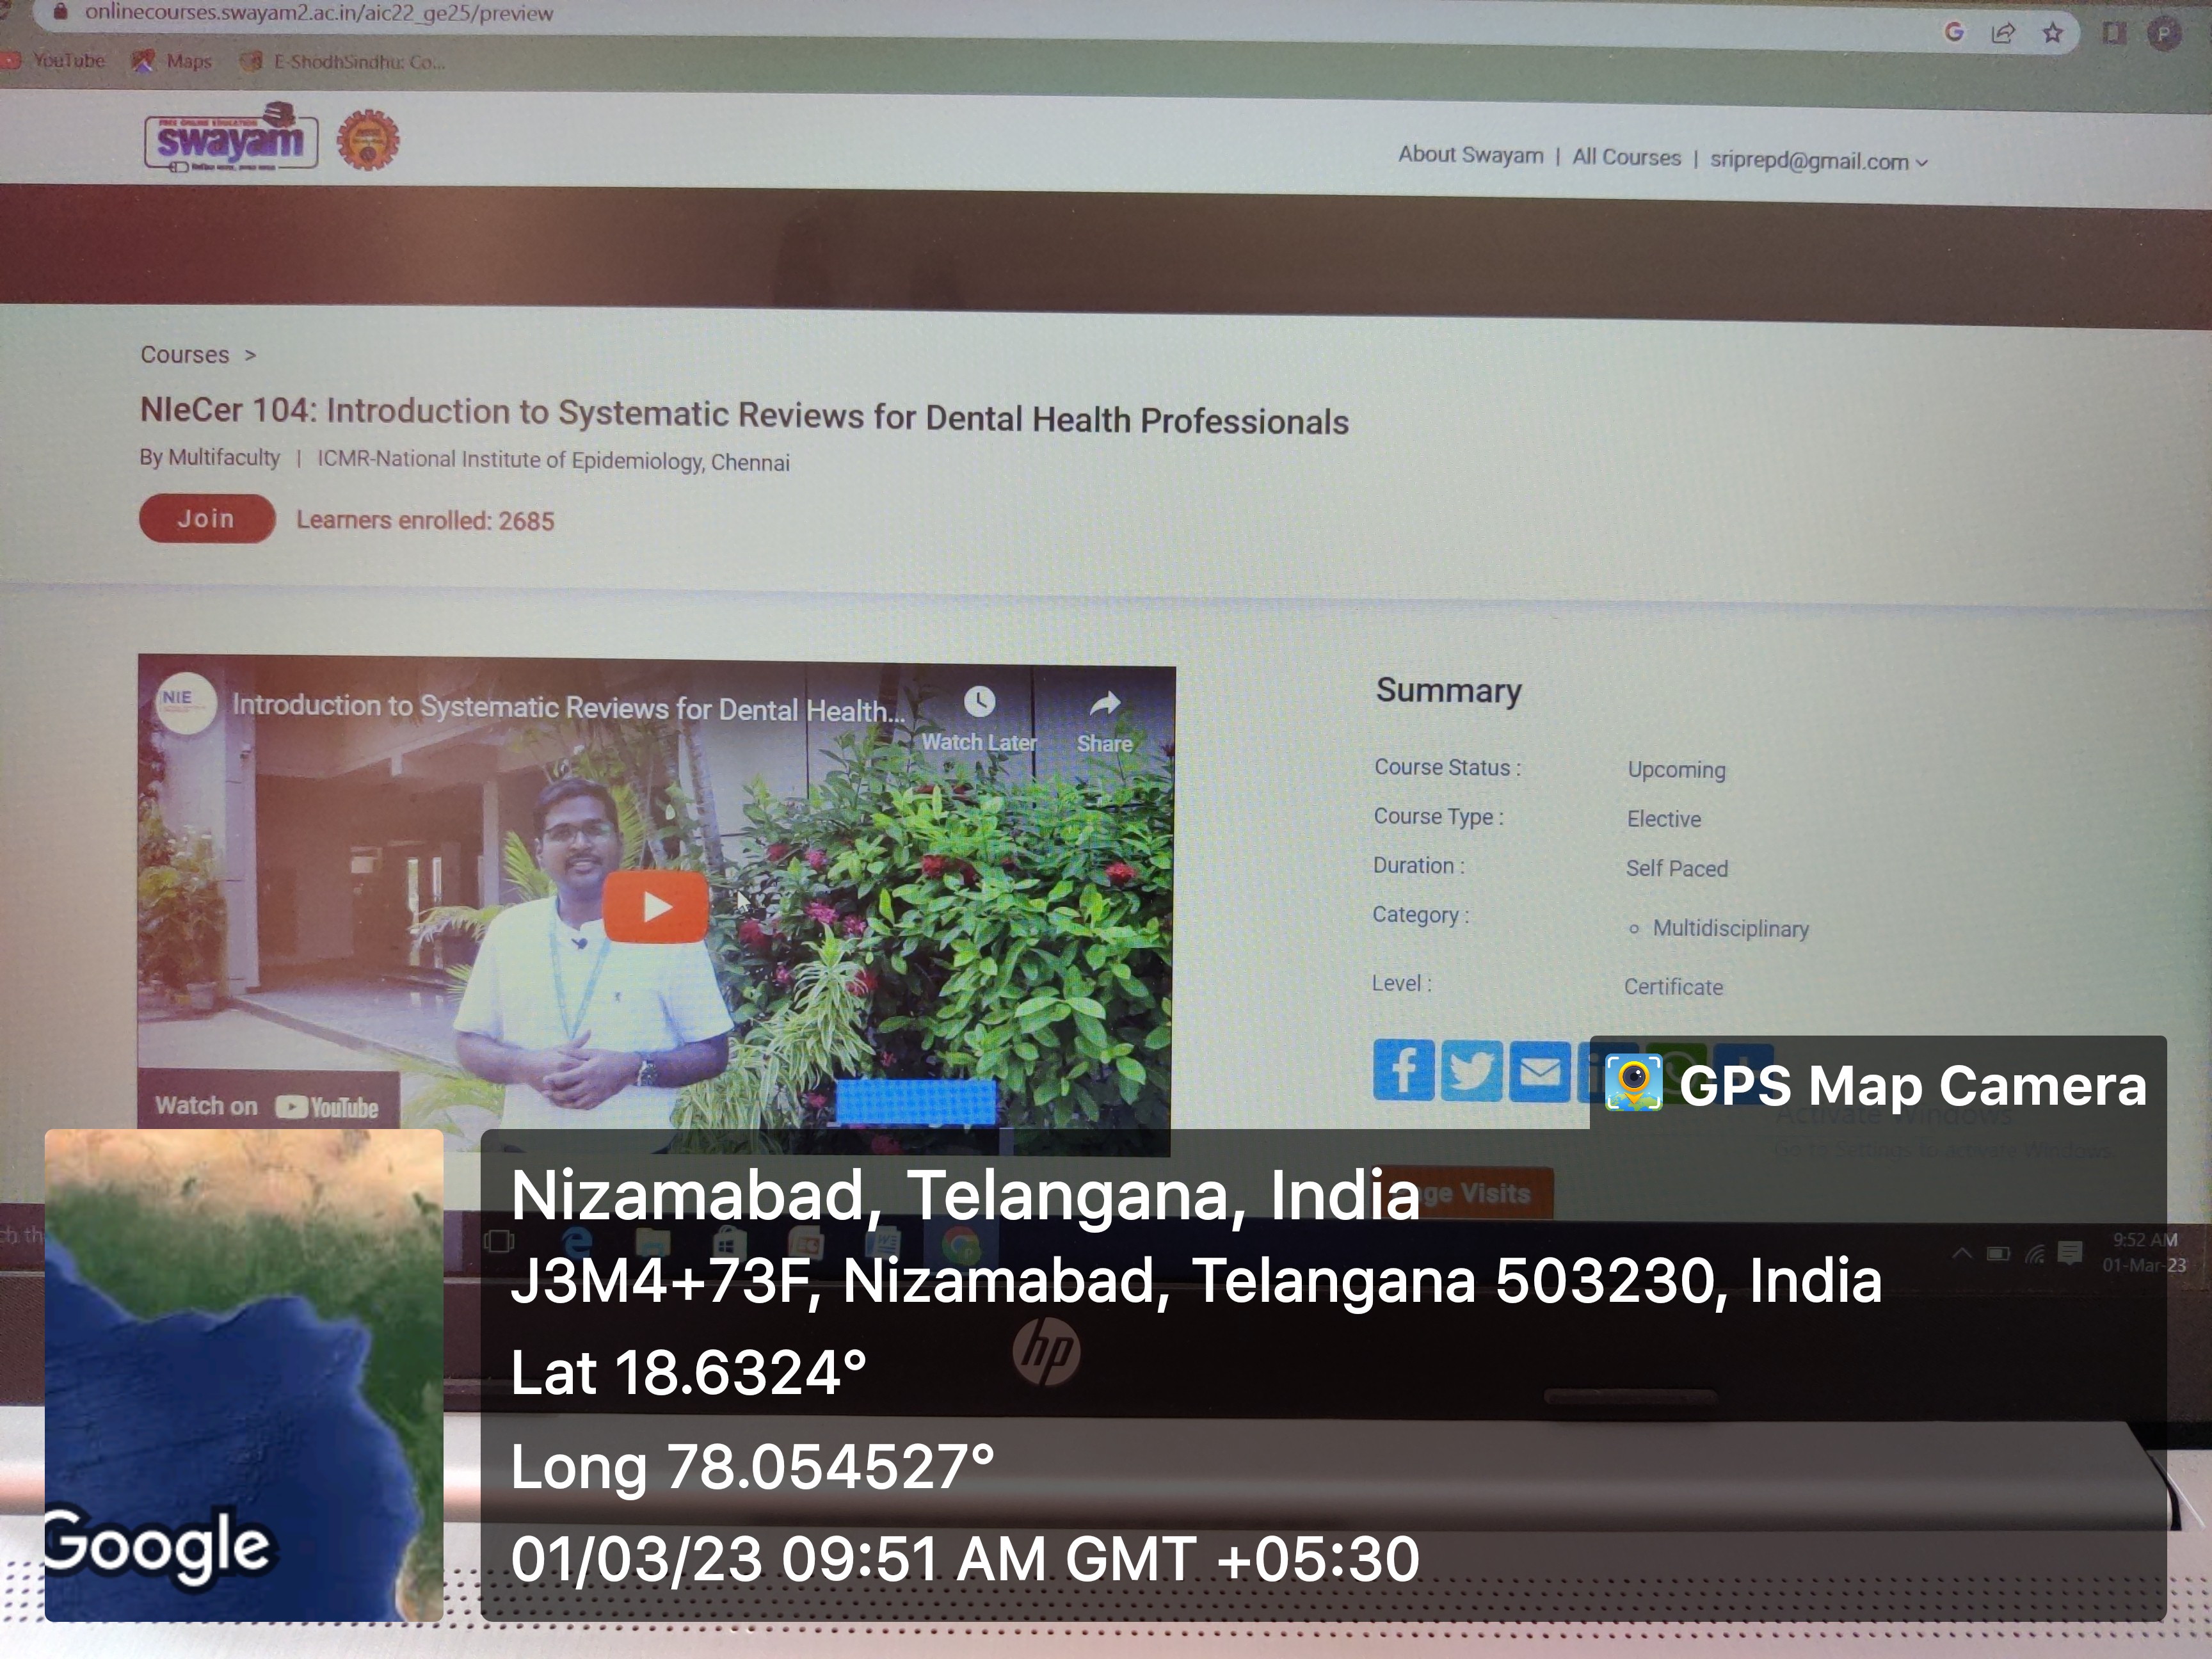Viewport: 2212px width, 1659px height.
Task: Share course via email icon
Action: pyautogui.click(x=1539, y=1072)
